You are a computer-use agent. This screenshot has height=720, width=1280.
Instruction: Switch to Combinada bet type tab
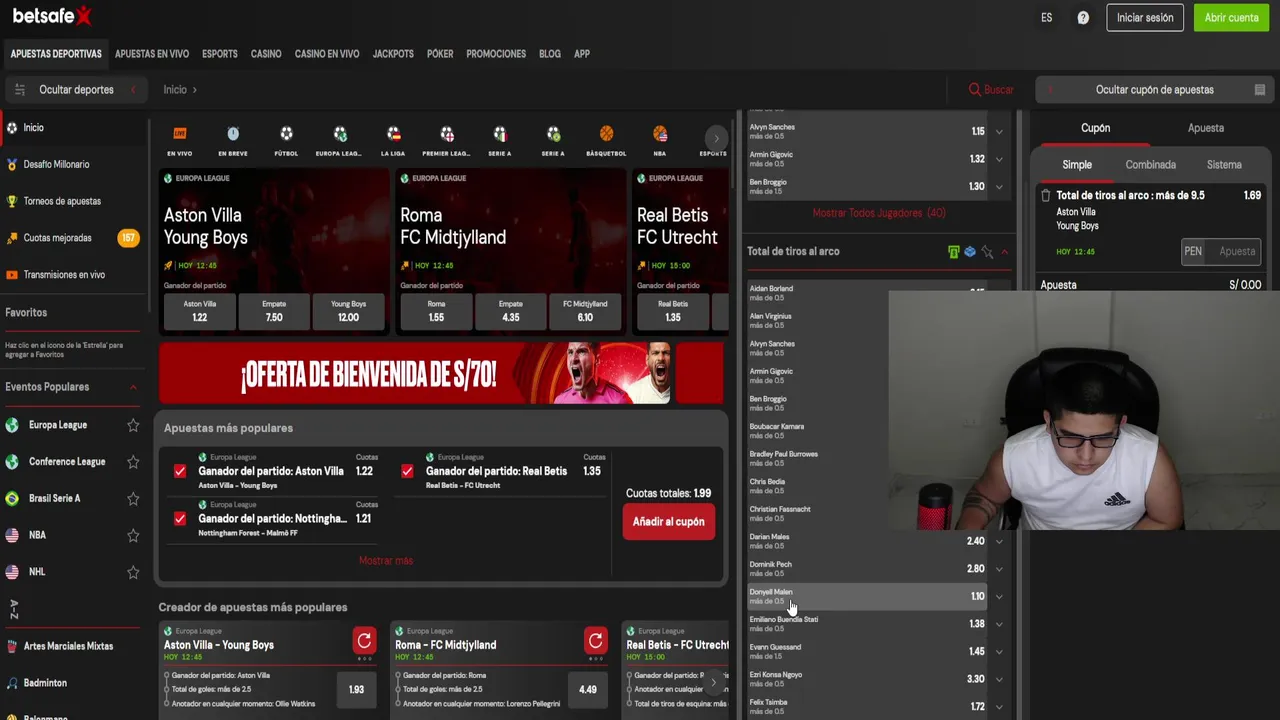pos(1150,165)
